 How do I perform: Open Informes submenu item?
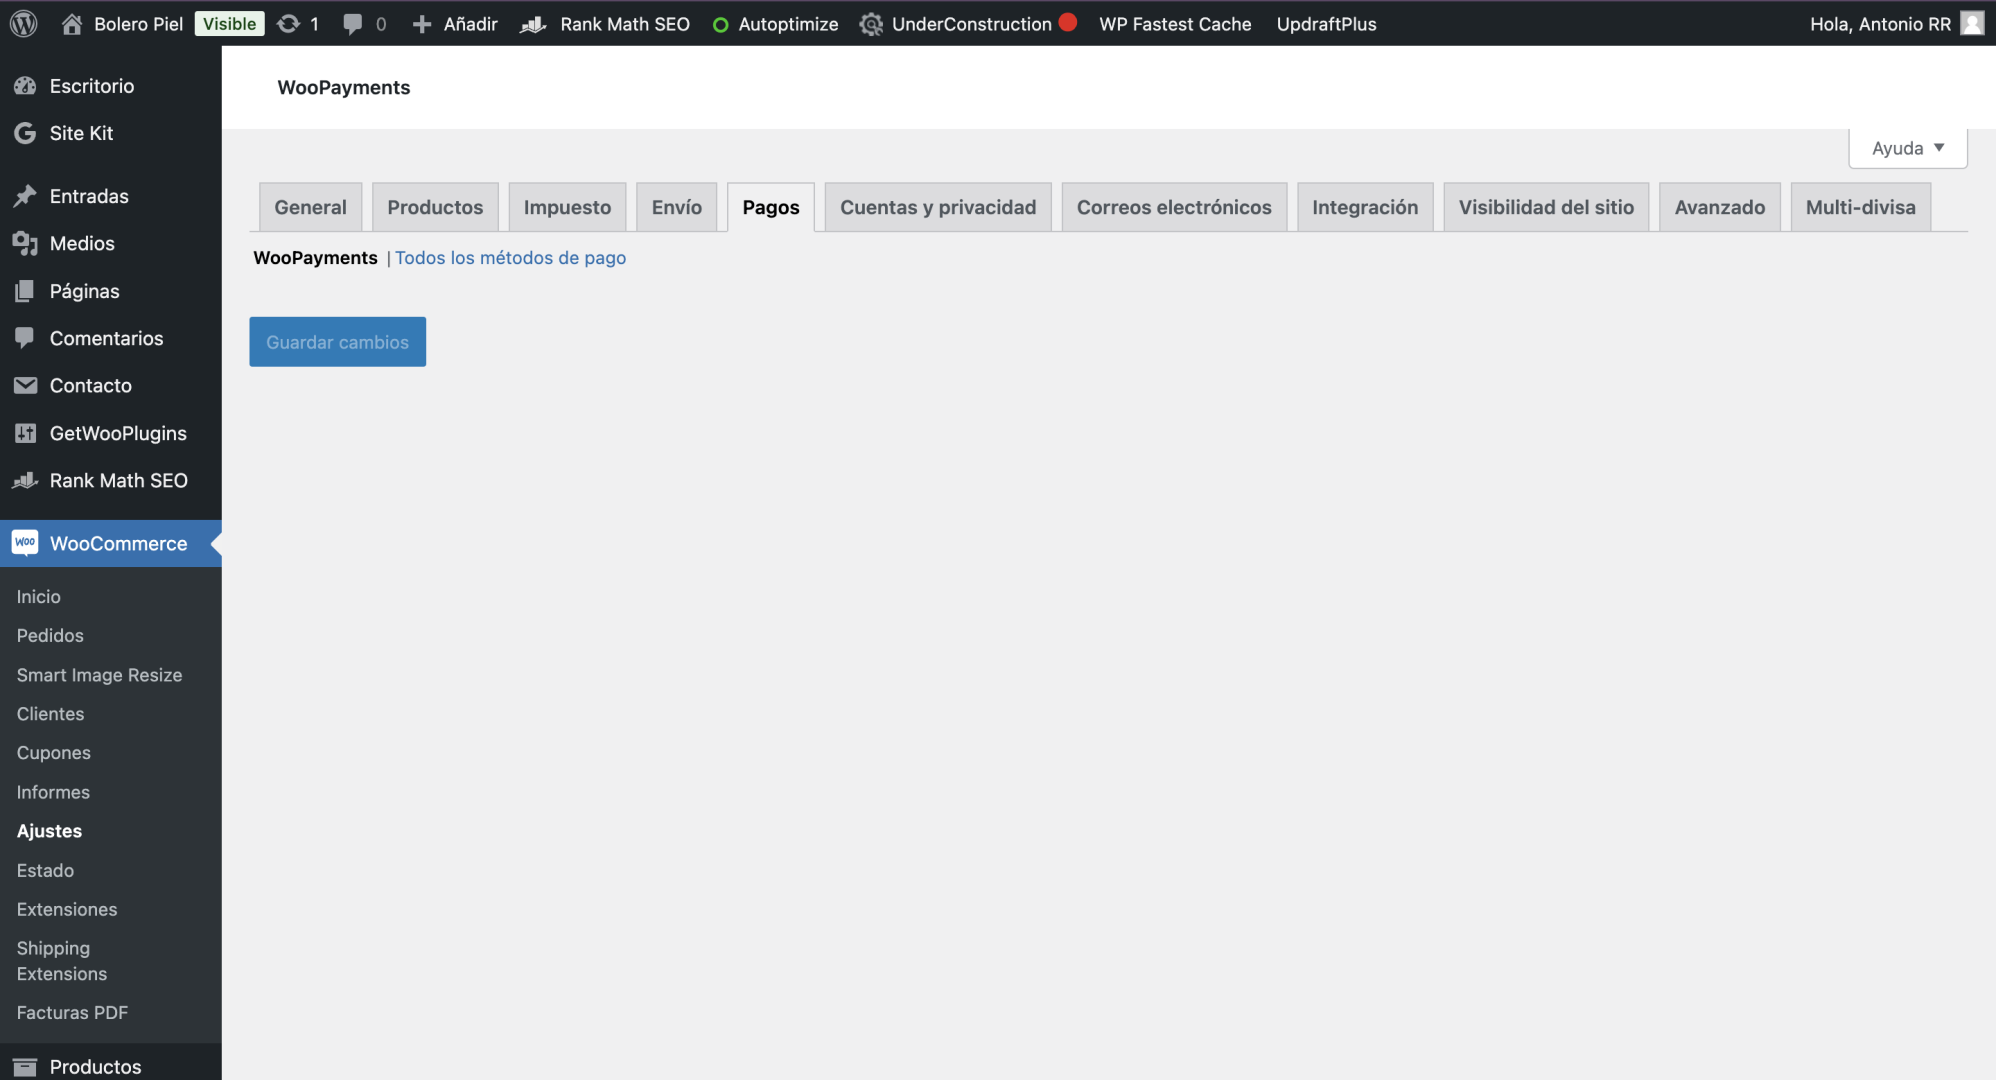(x=53, y=792)
